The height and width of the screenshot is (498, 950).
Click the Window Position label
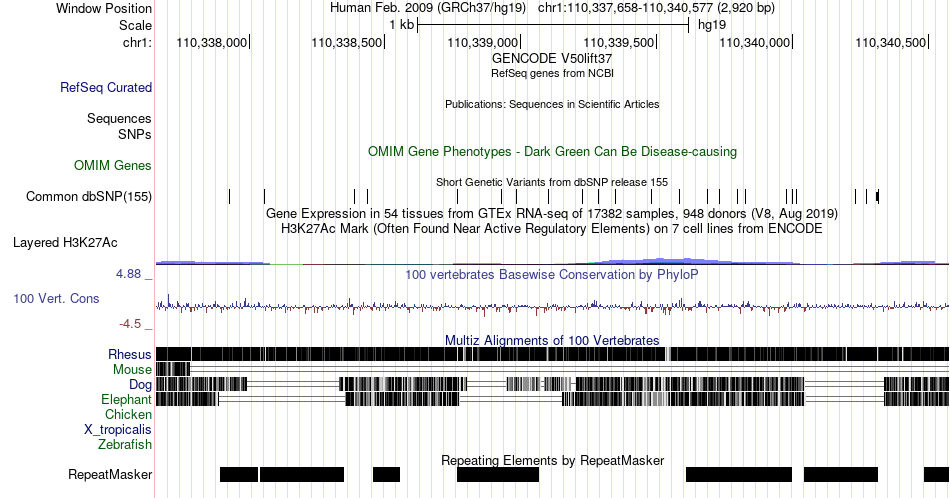pos(104,8)
